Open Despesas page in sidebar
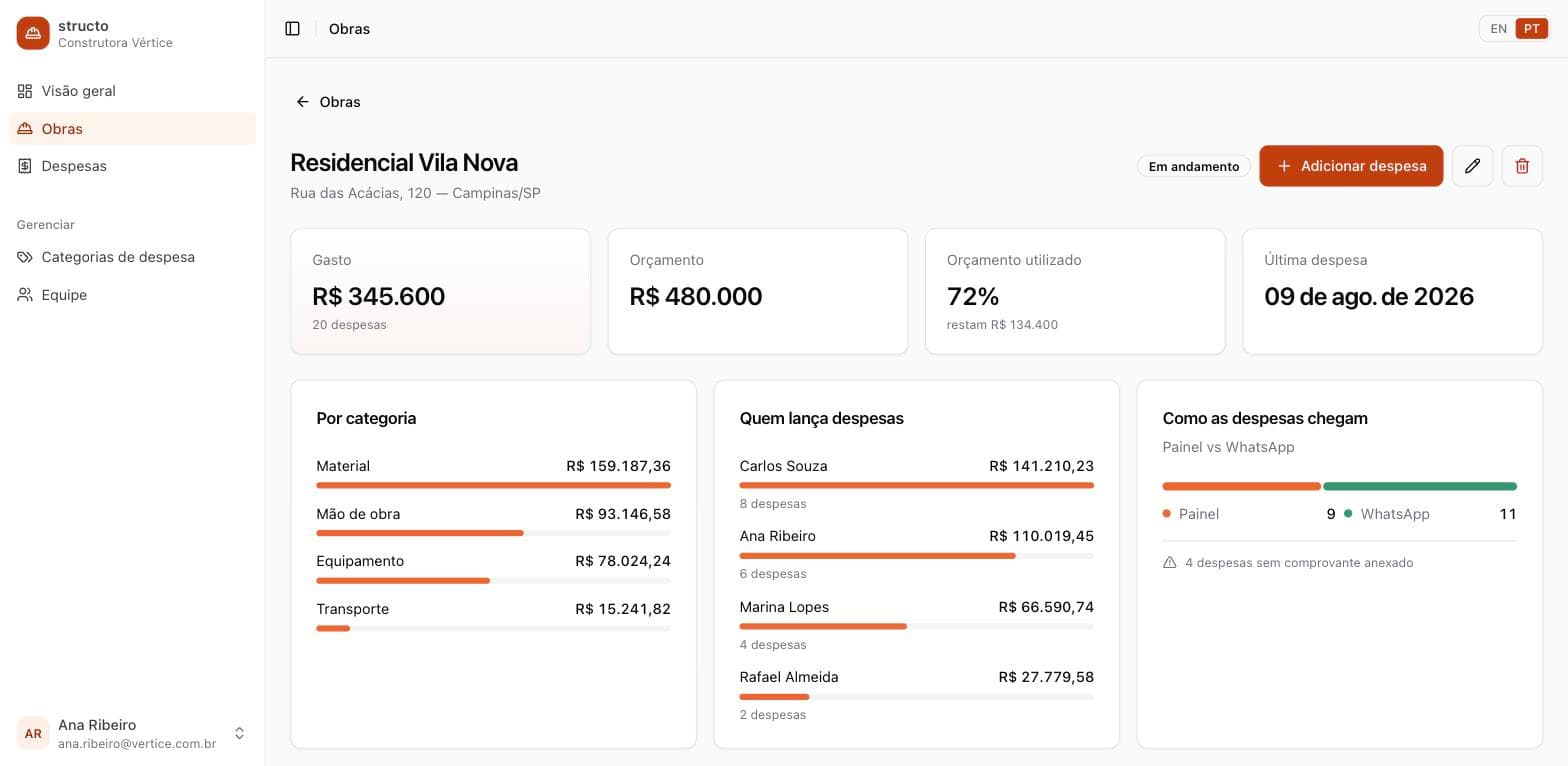Screen dimensions: 1568x766 (x=132, y=166)
